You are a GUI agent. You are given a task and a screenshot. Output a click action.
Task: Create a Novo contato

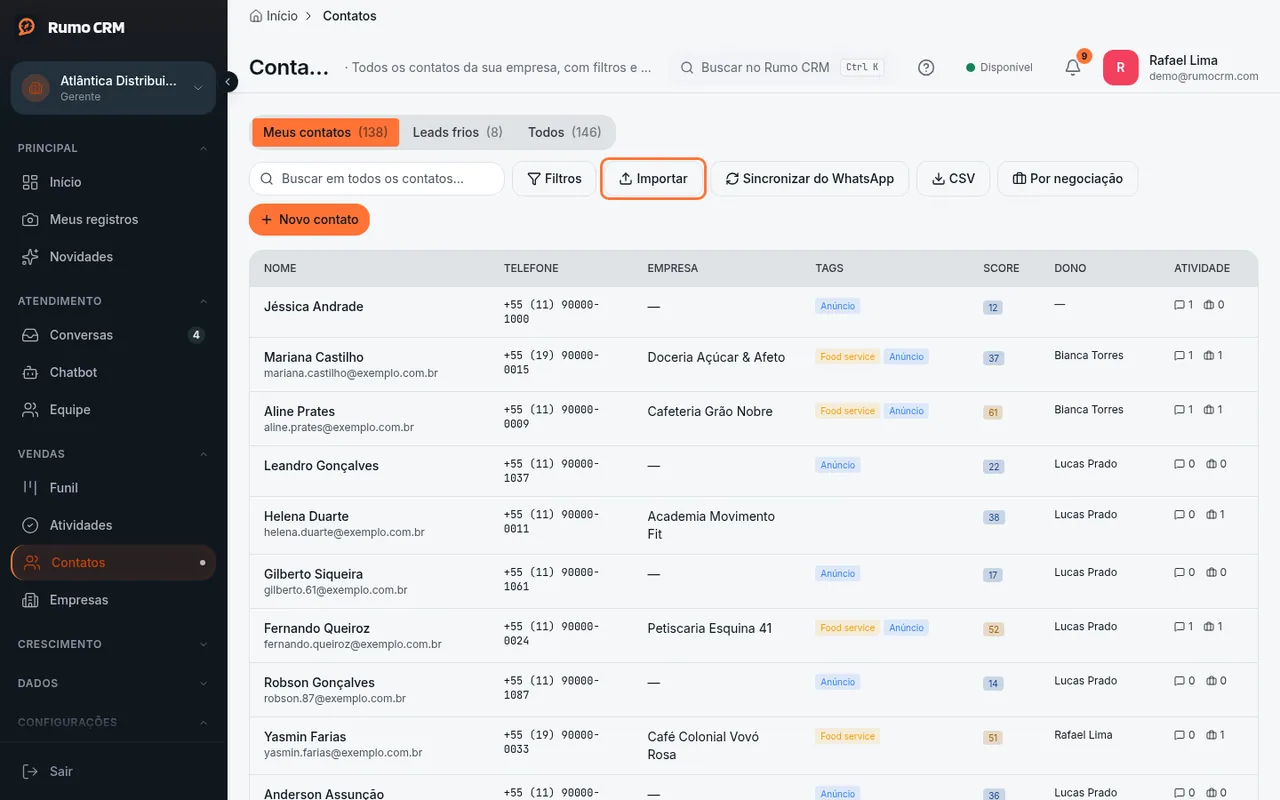(x=309, y=219)
